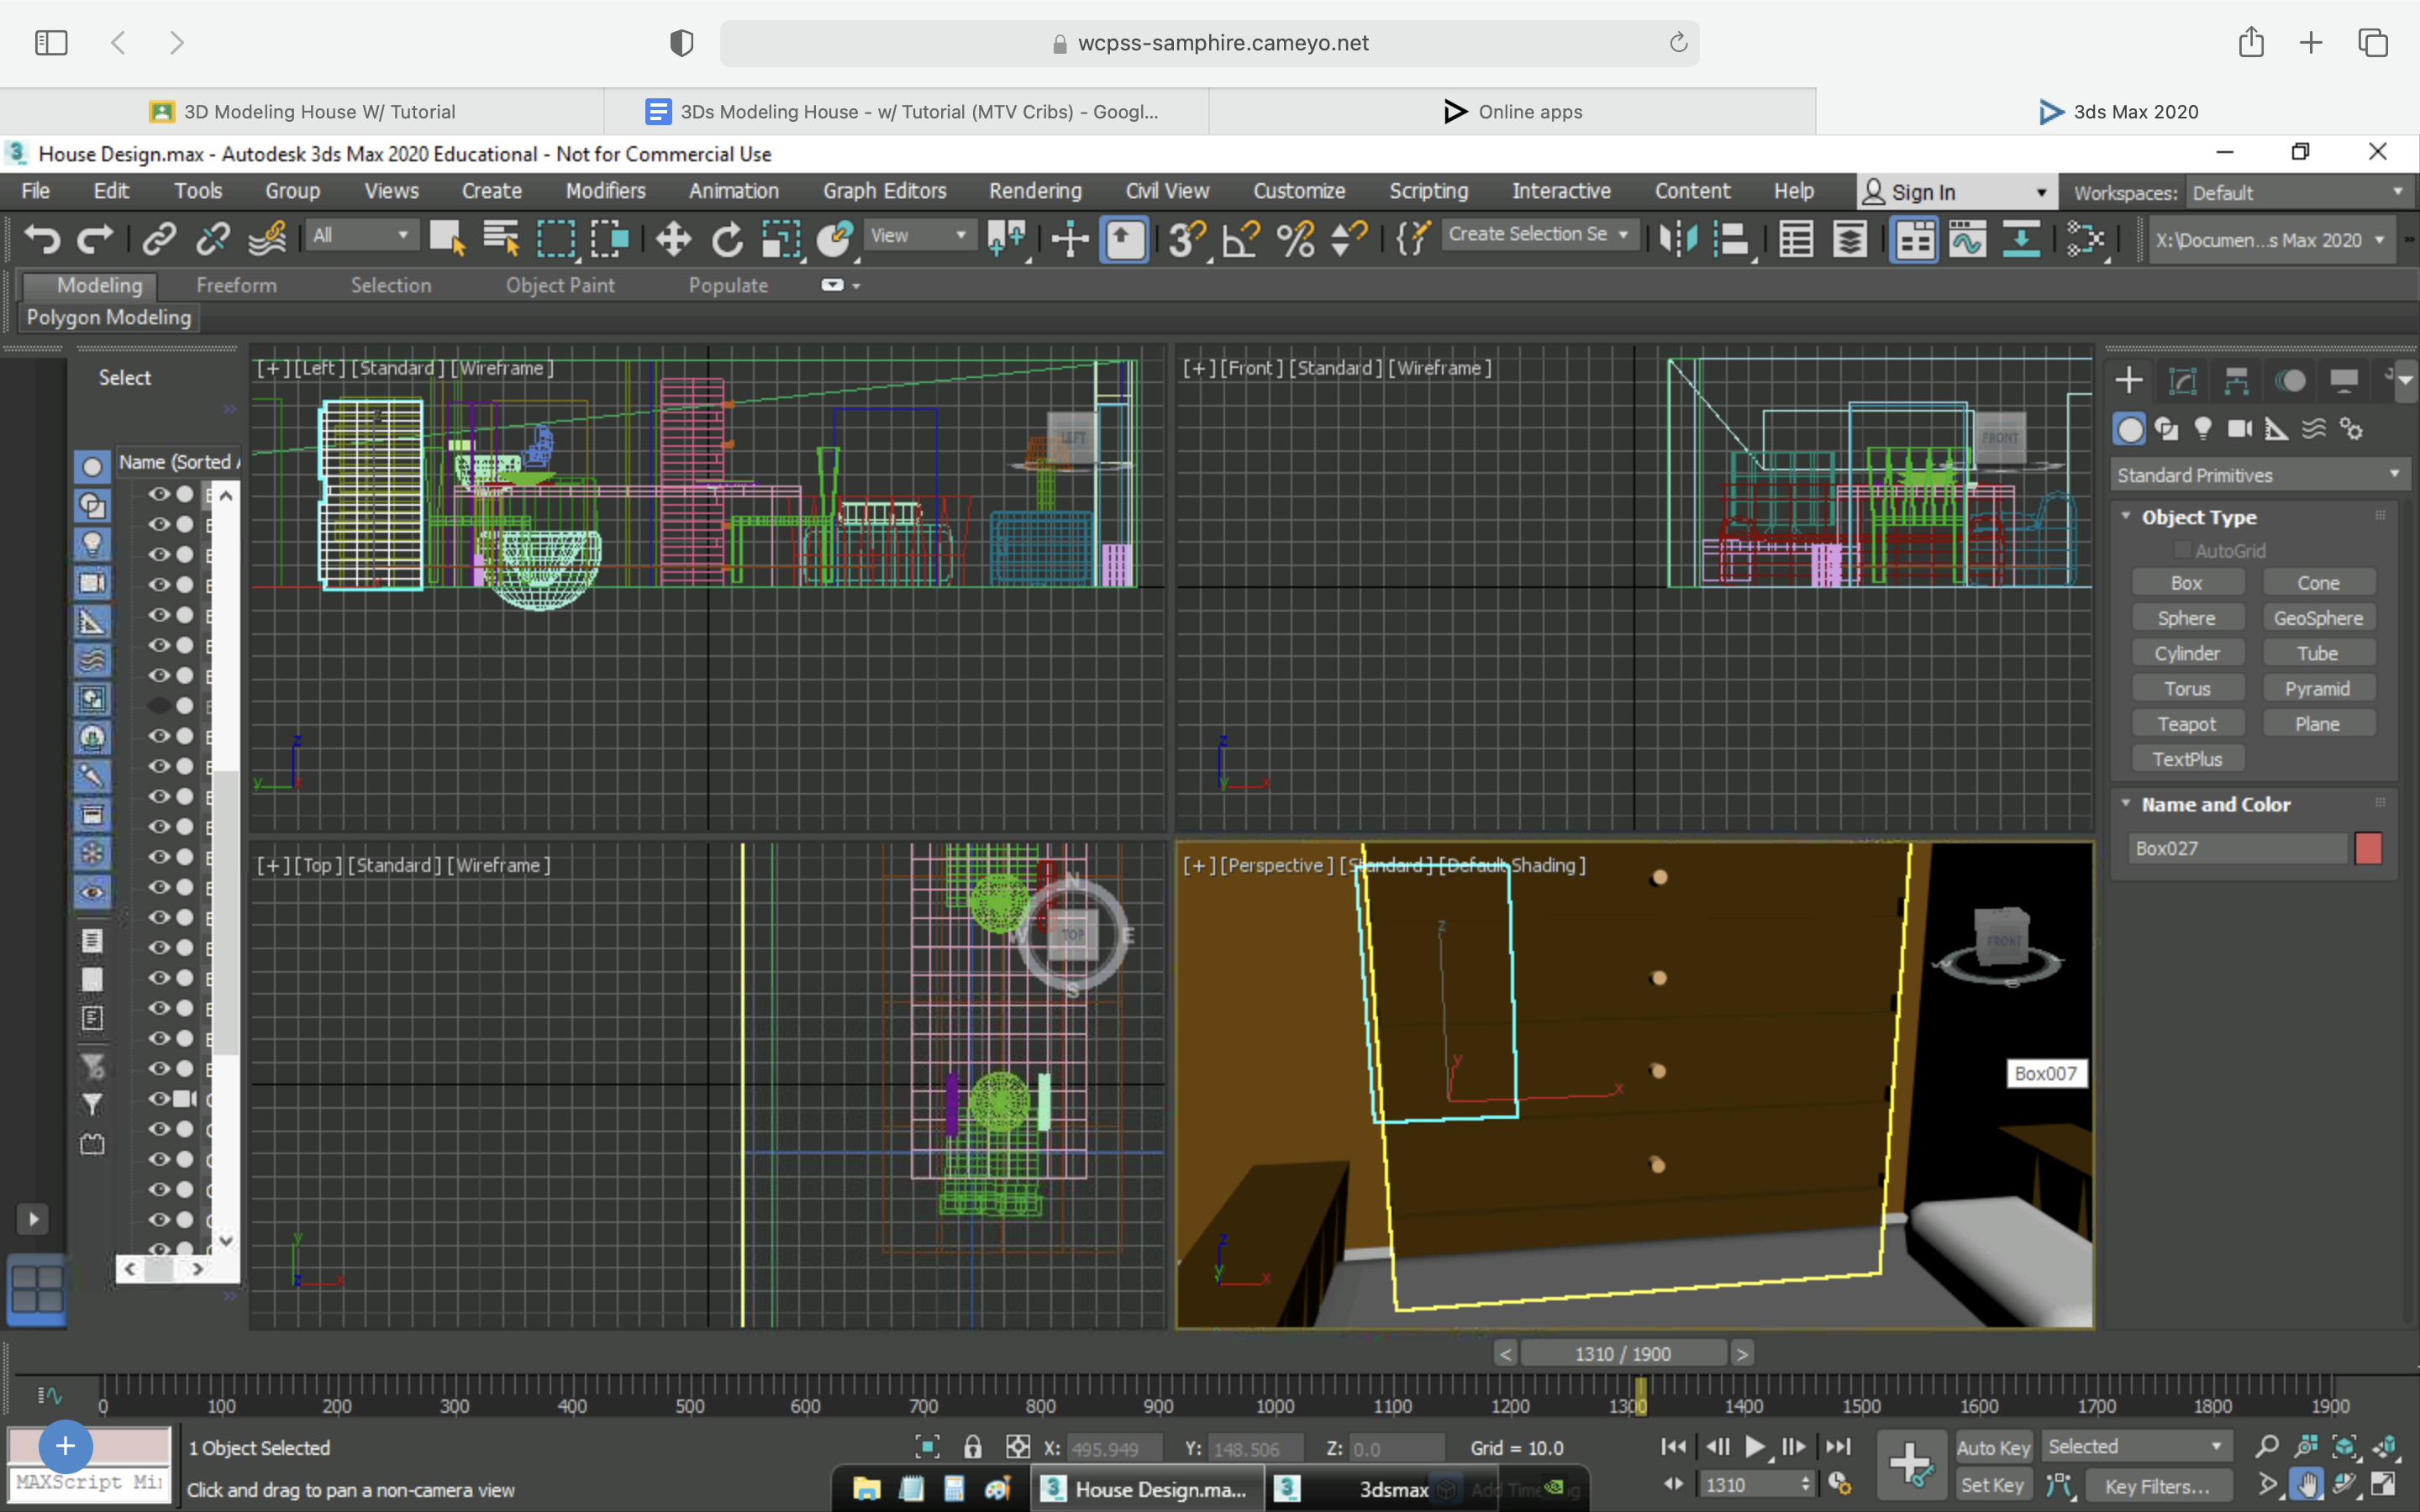
Task: Open the Standard Primitives dropdown
Action: 2260,474
